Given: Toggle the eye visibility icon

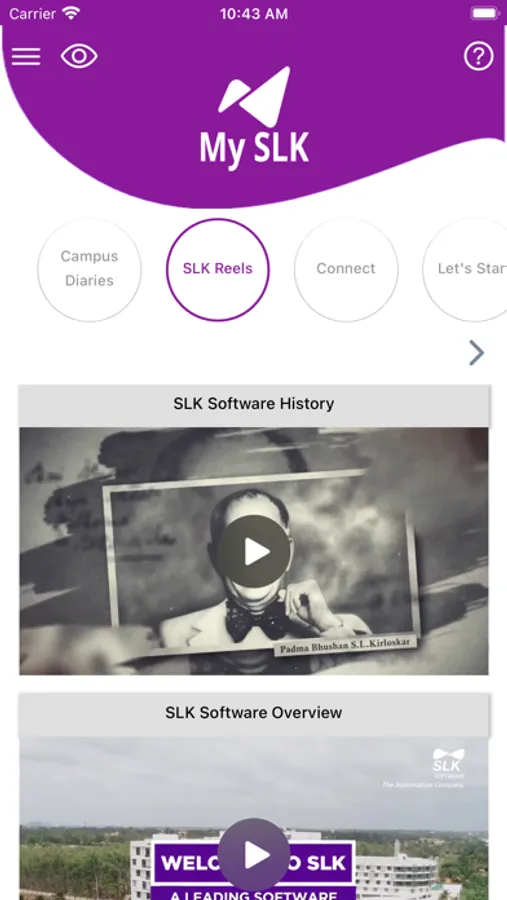Looking at the screenshot, I should (x=79, y=56).
